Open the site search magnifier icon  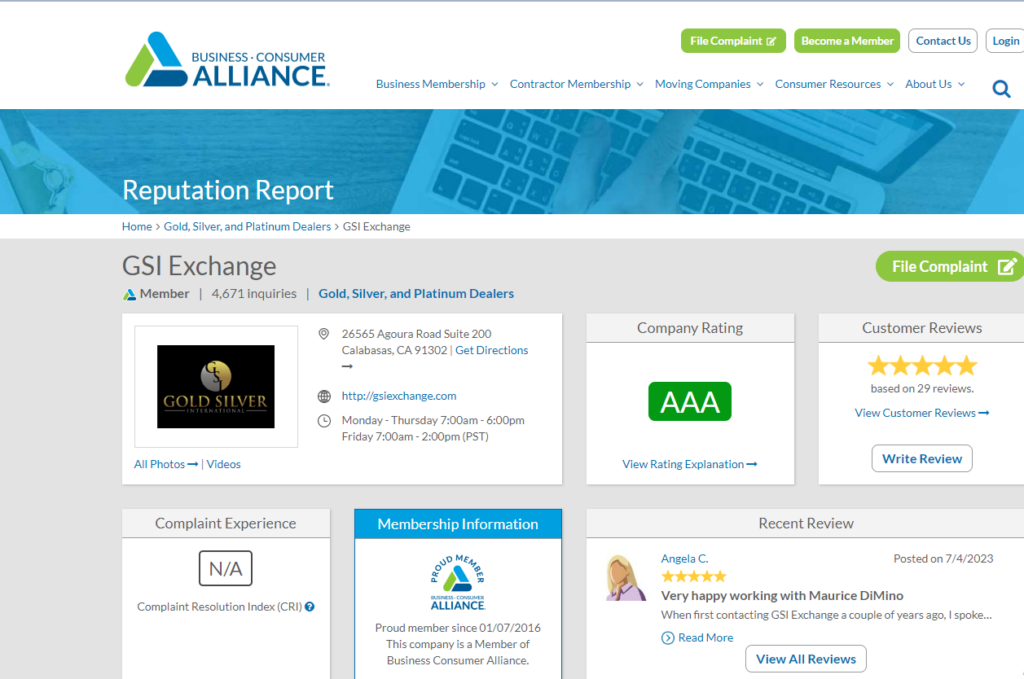[x=1001, y=88]
